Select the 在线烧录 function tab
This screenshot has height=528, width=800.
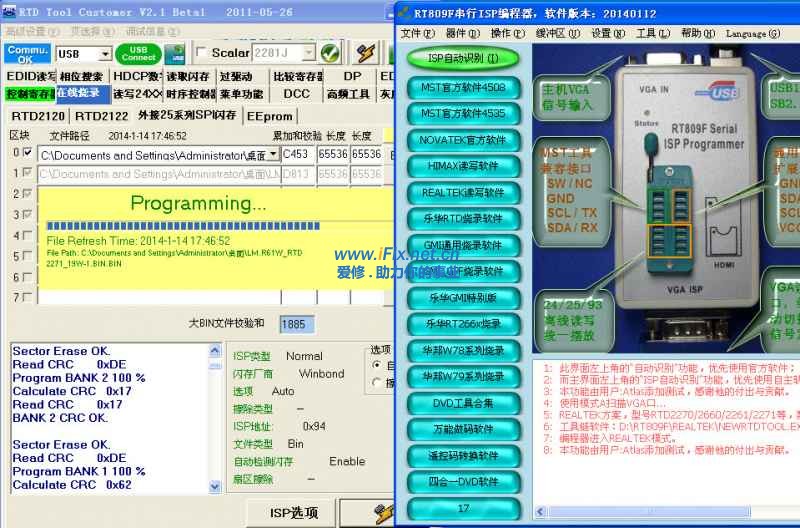(82, 94)
